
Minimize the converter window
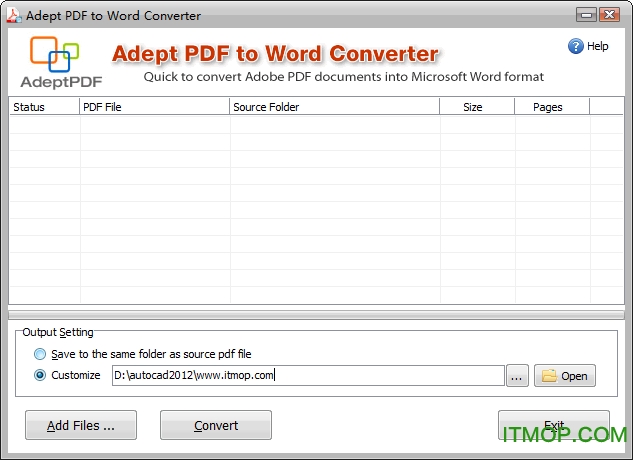point(586,15)
